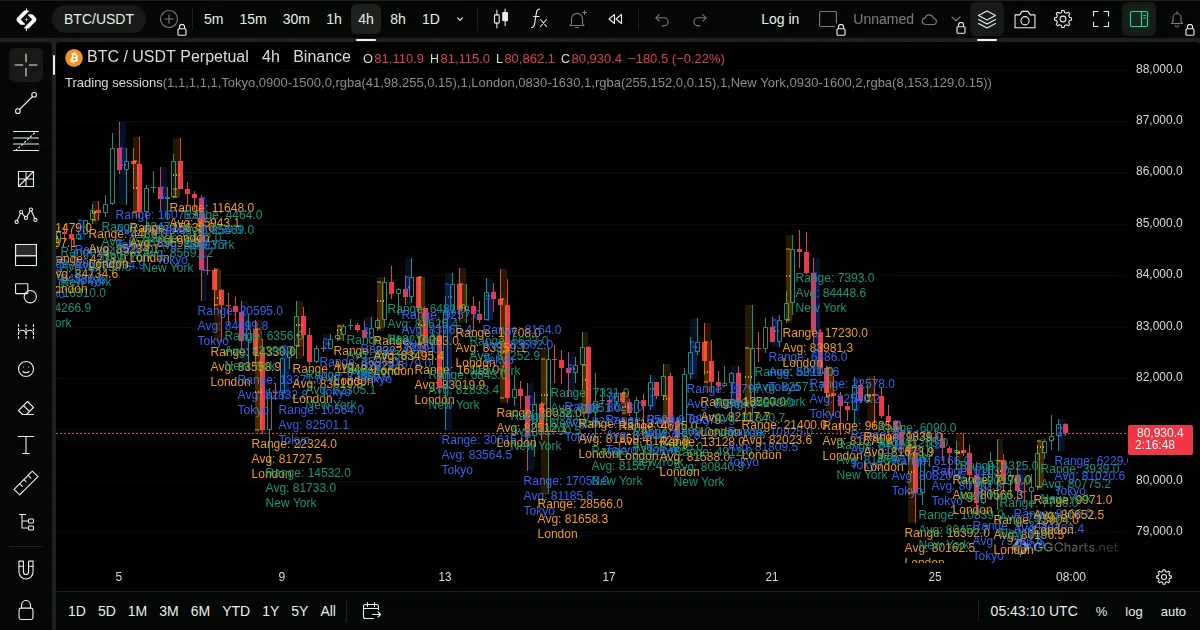Switch to 8h timeframe

tap(398, 19)
